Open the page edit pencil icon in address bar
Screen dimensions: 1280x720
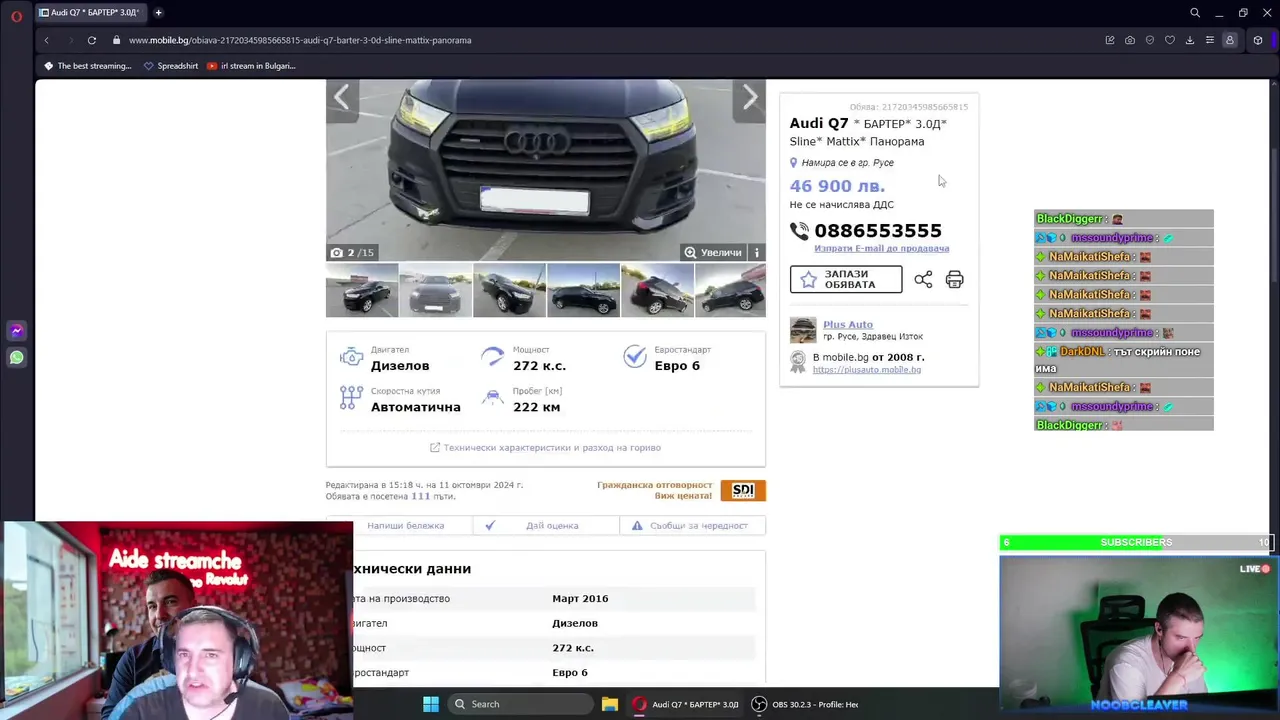tap(1110, 40)
